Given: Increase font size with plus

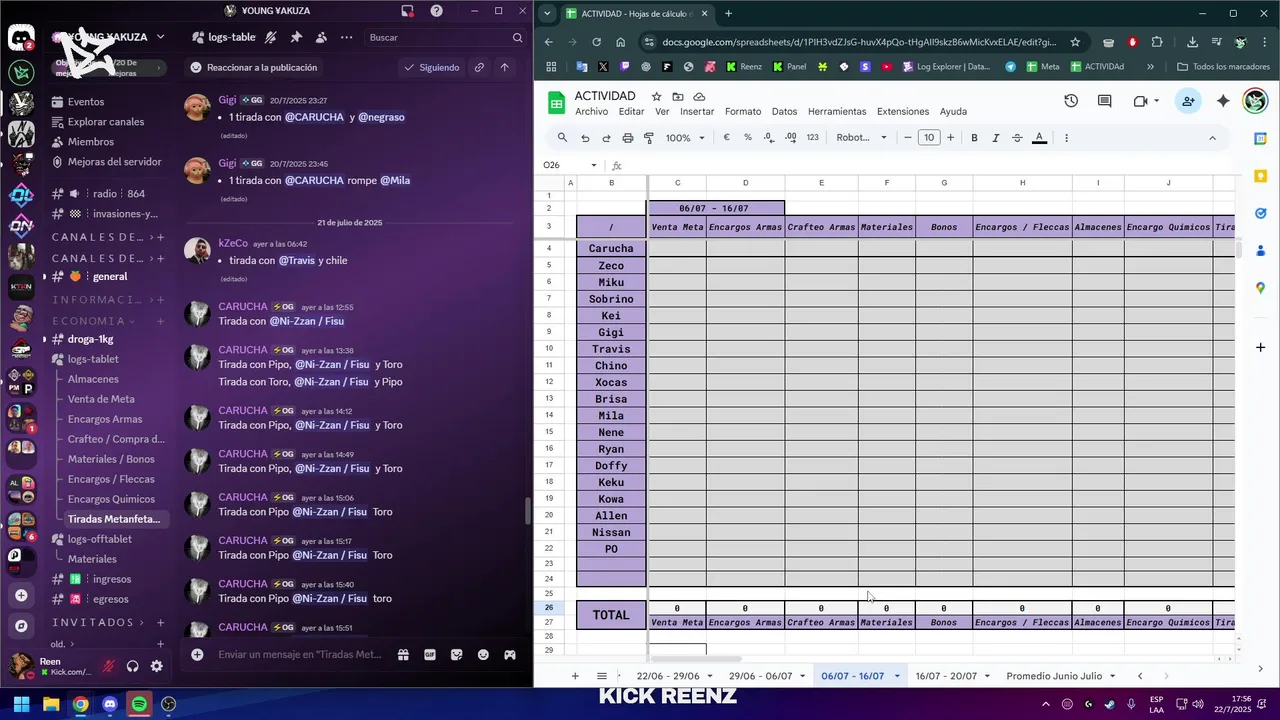Looking at the screenshot, I should [950, 138].
